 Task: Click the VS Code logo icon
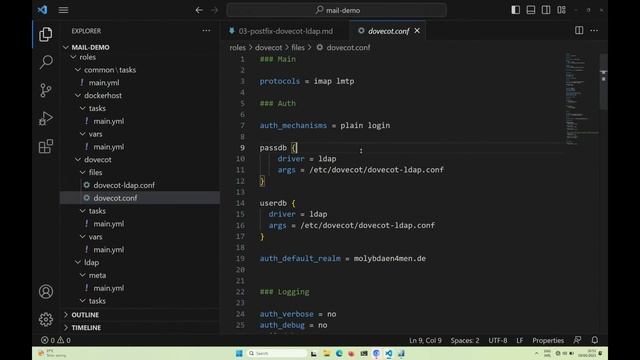point(42,10)
